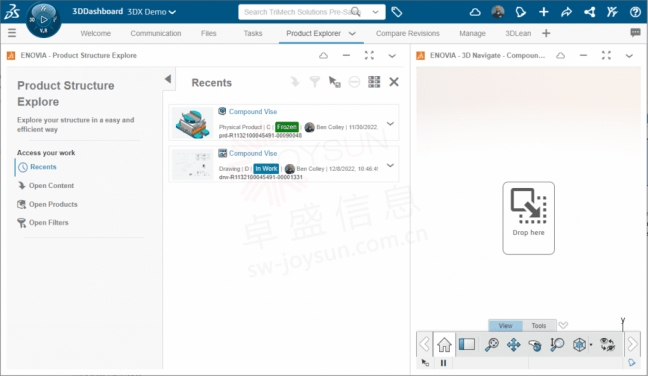Viewport: 648px width, 376px height.
Task: Click the Share arrow icon in top bar
Action: tap(566, 12)
